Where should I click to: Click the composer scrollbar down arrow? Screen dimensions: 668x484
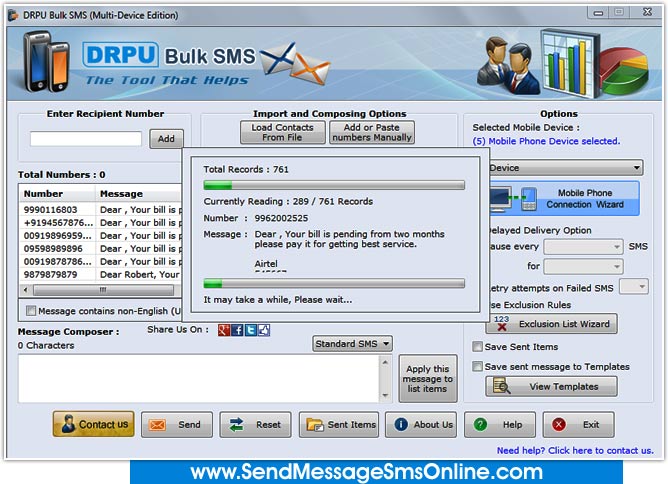coord(385,395)
